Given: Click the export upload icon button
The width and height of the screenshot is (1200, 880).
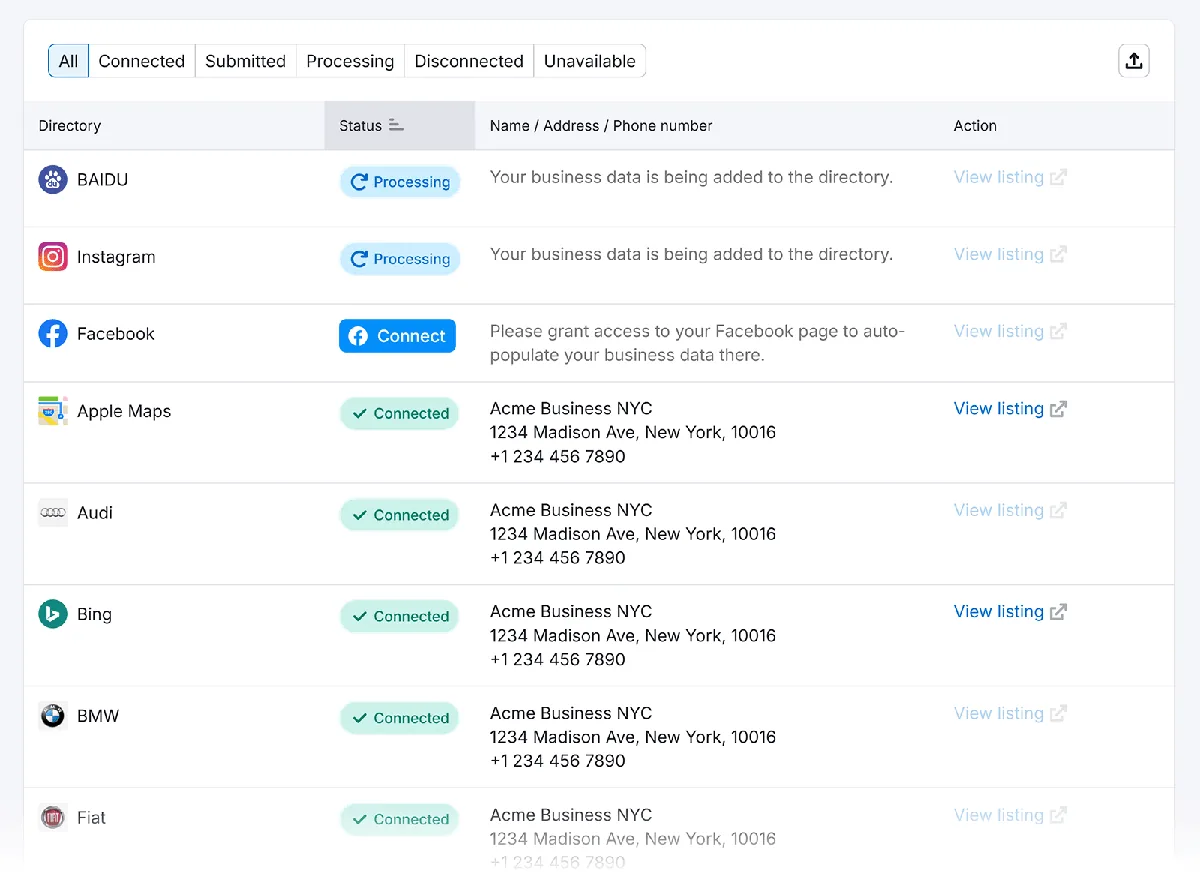Looking at the screenshot, I should (x=1133, y=61).
